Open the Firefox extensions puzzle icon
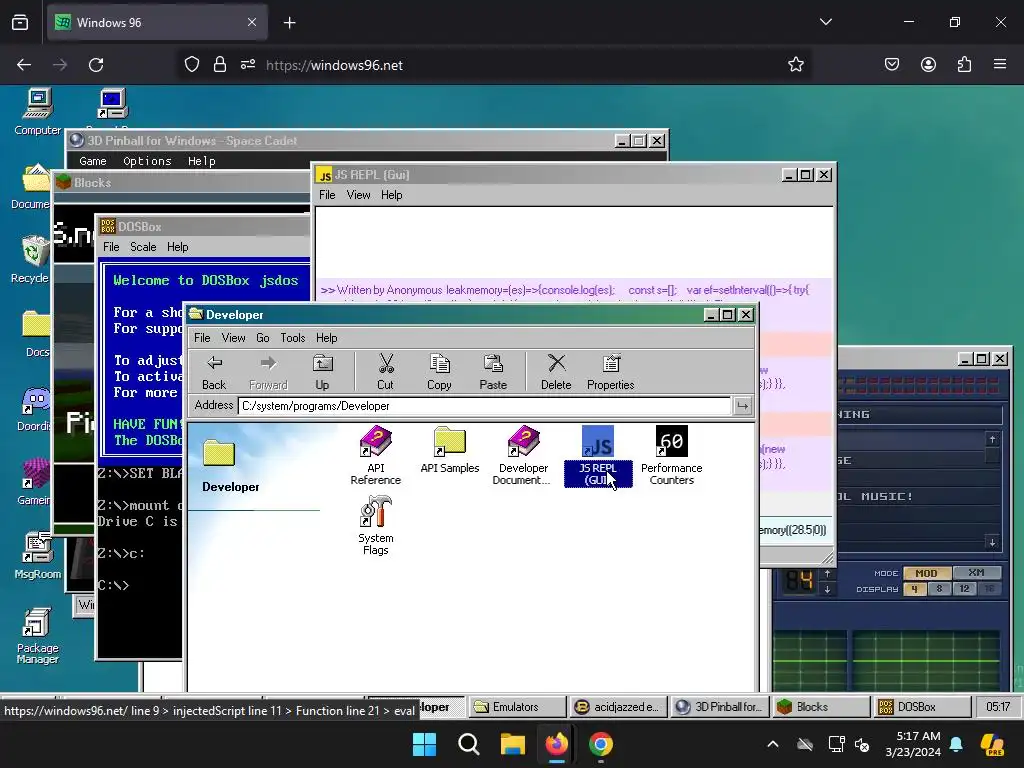The height and width of the screenshot is (768, 1024). tap(965, 65)
